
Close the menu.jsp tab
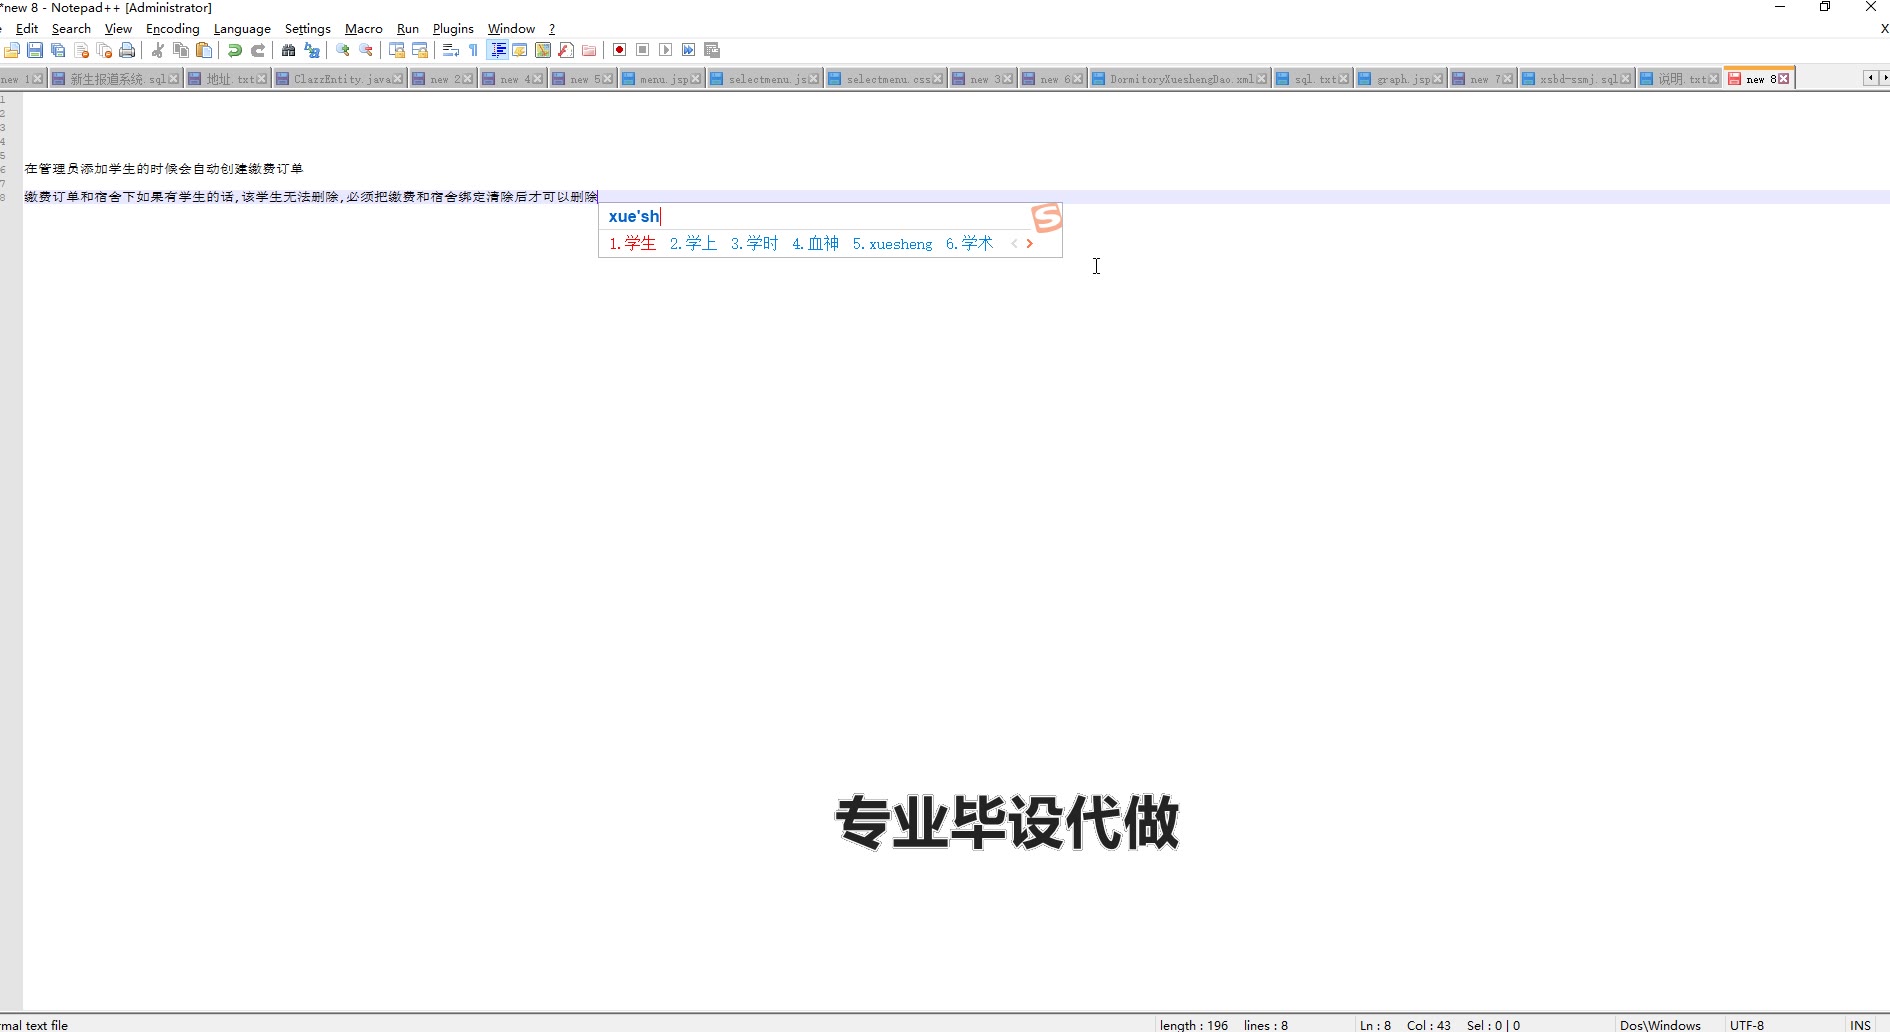tap(695, 79)
